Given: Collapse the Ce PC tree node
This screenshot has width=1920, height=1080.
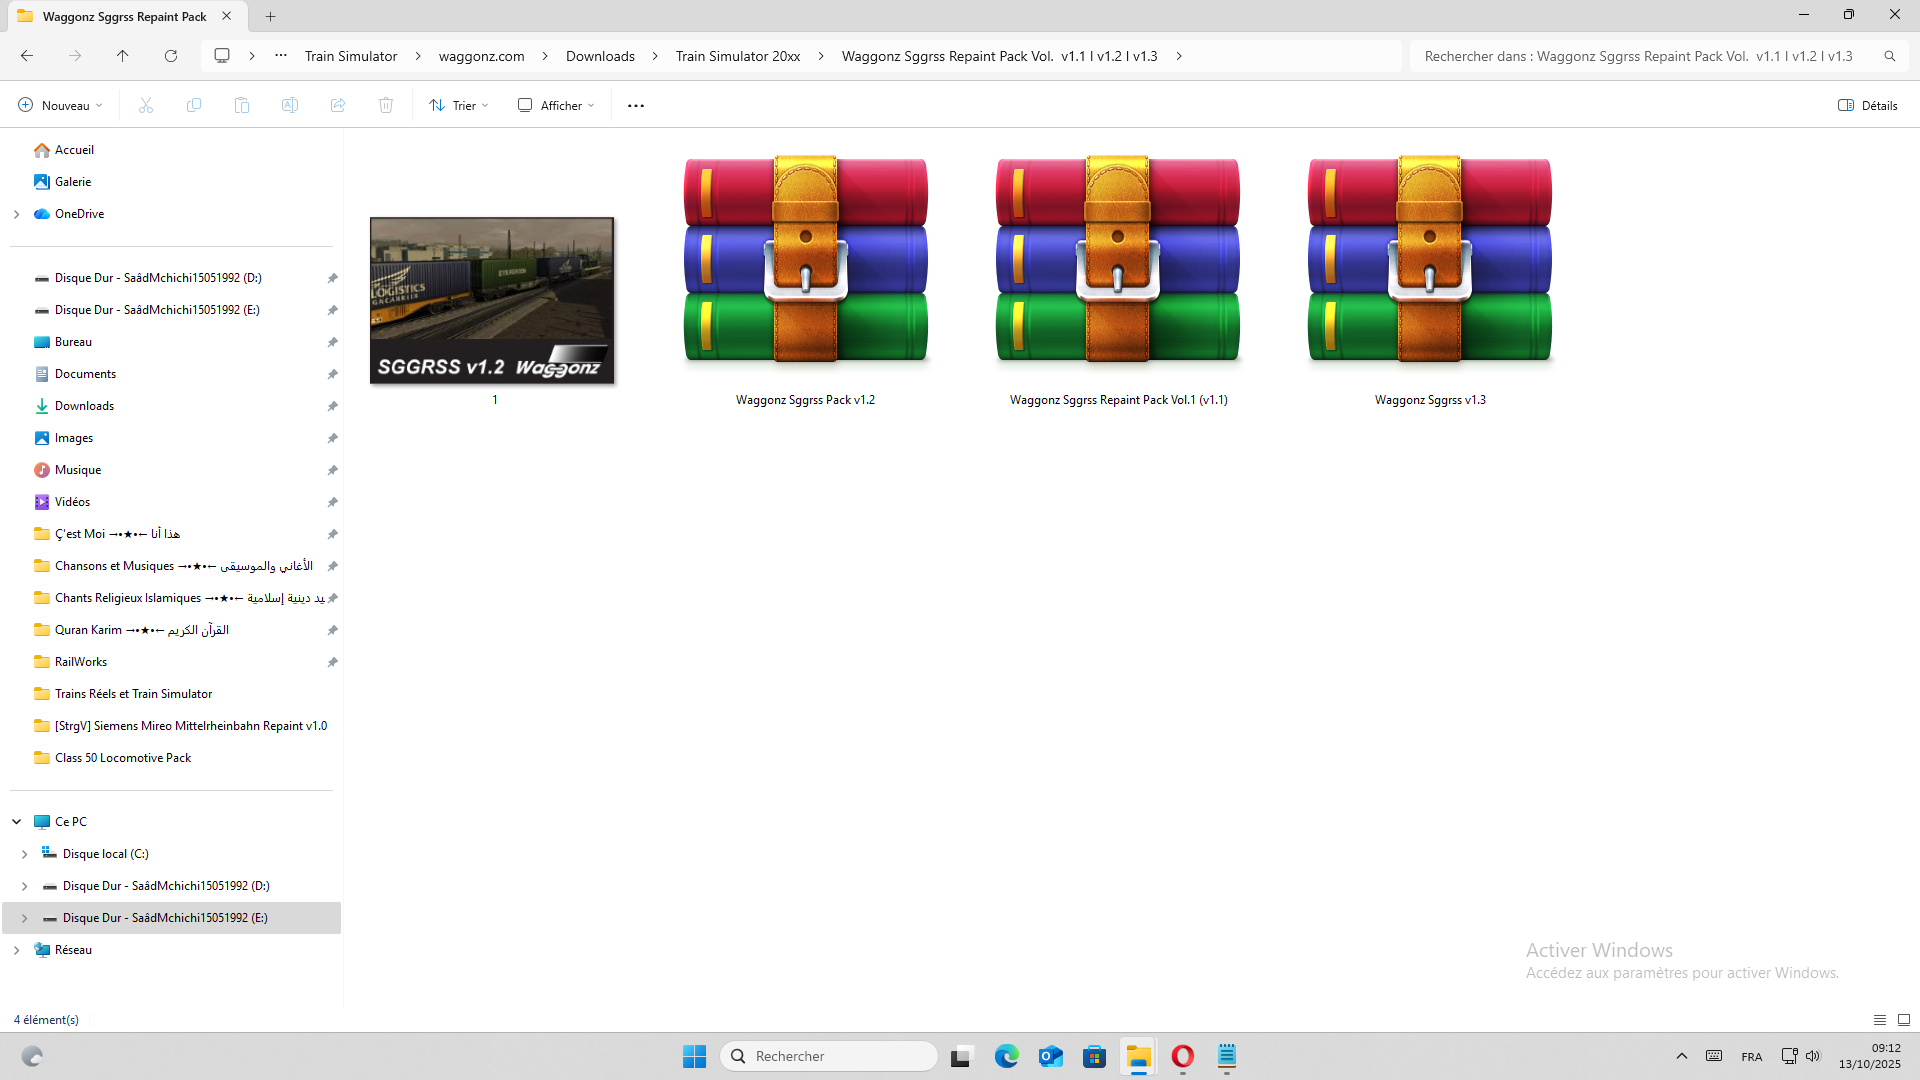Looking at the screenshot, I should pyautogui.click(x=17, y=822).
